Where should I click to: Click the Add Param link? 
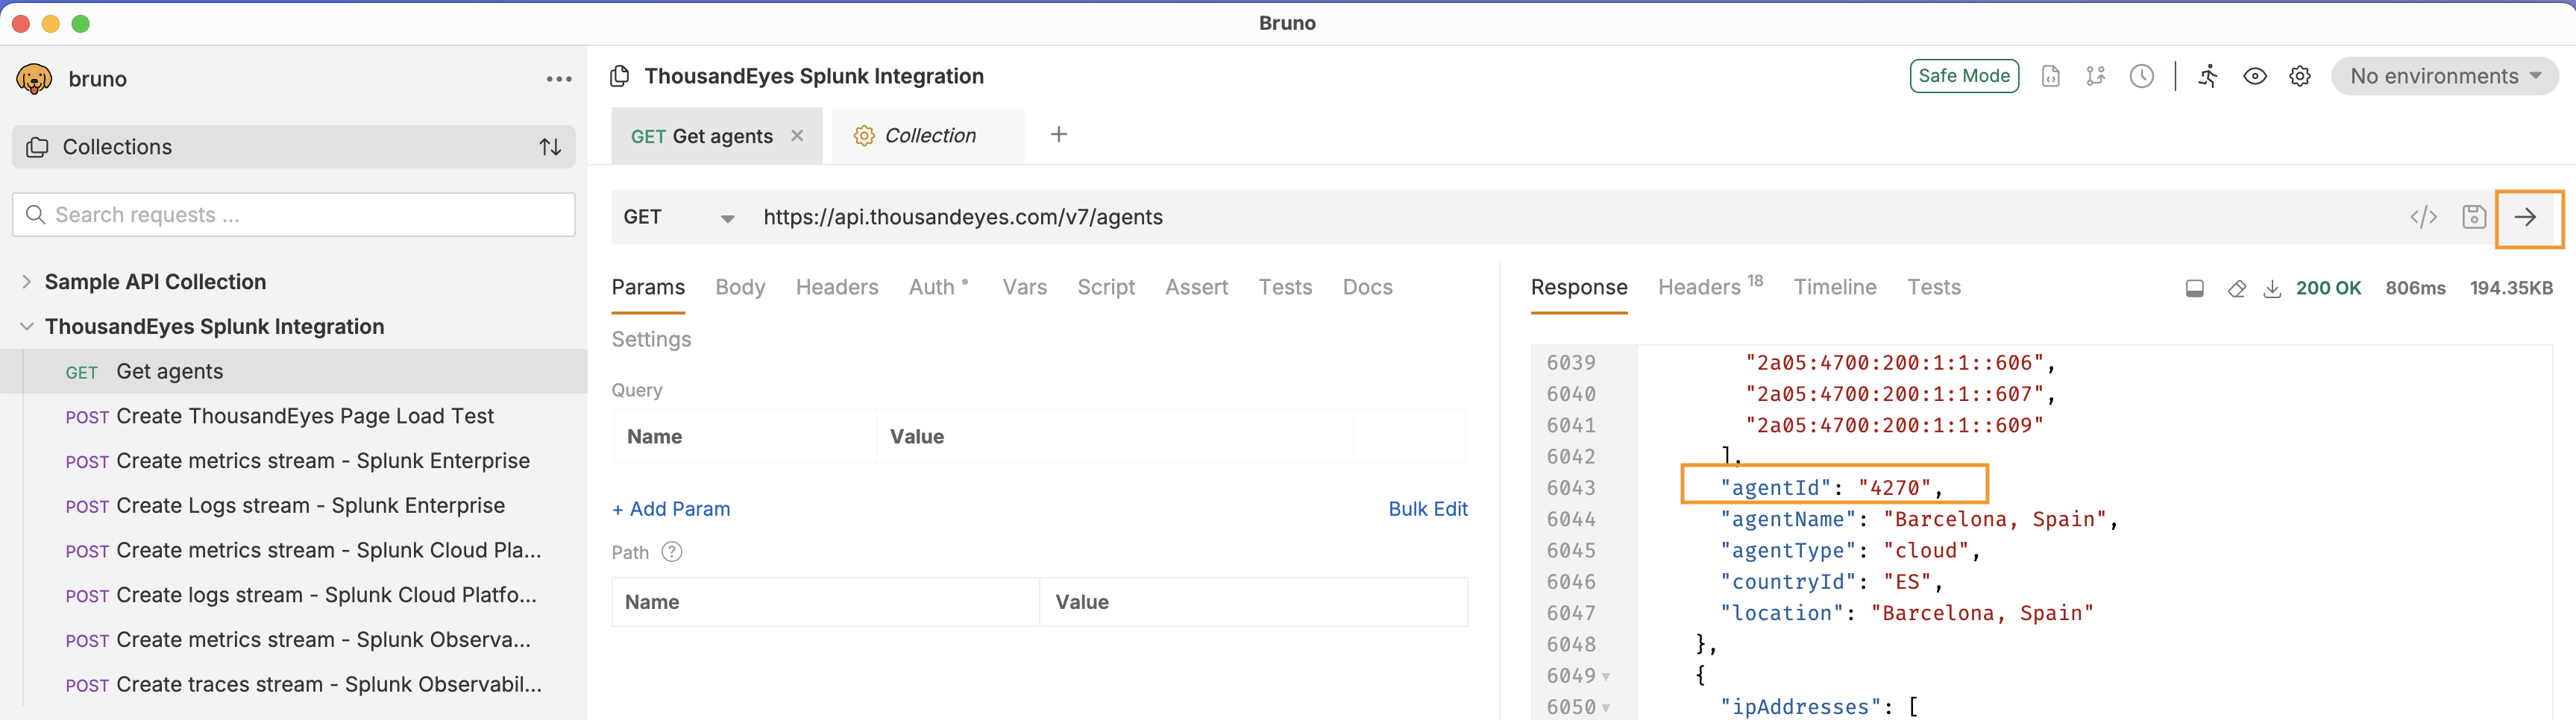tap(671, 509)
